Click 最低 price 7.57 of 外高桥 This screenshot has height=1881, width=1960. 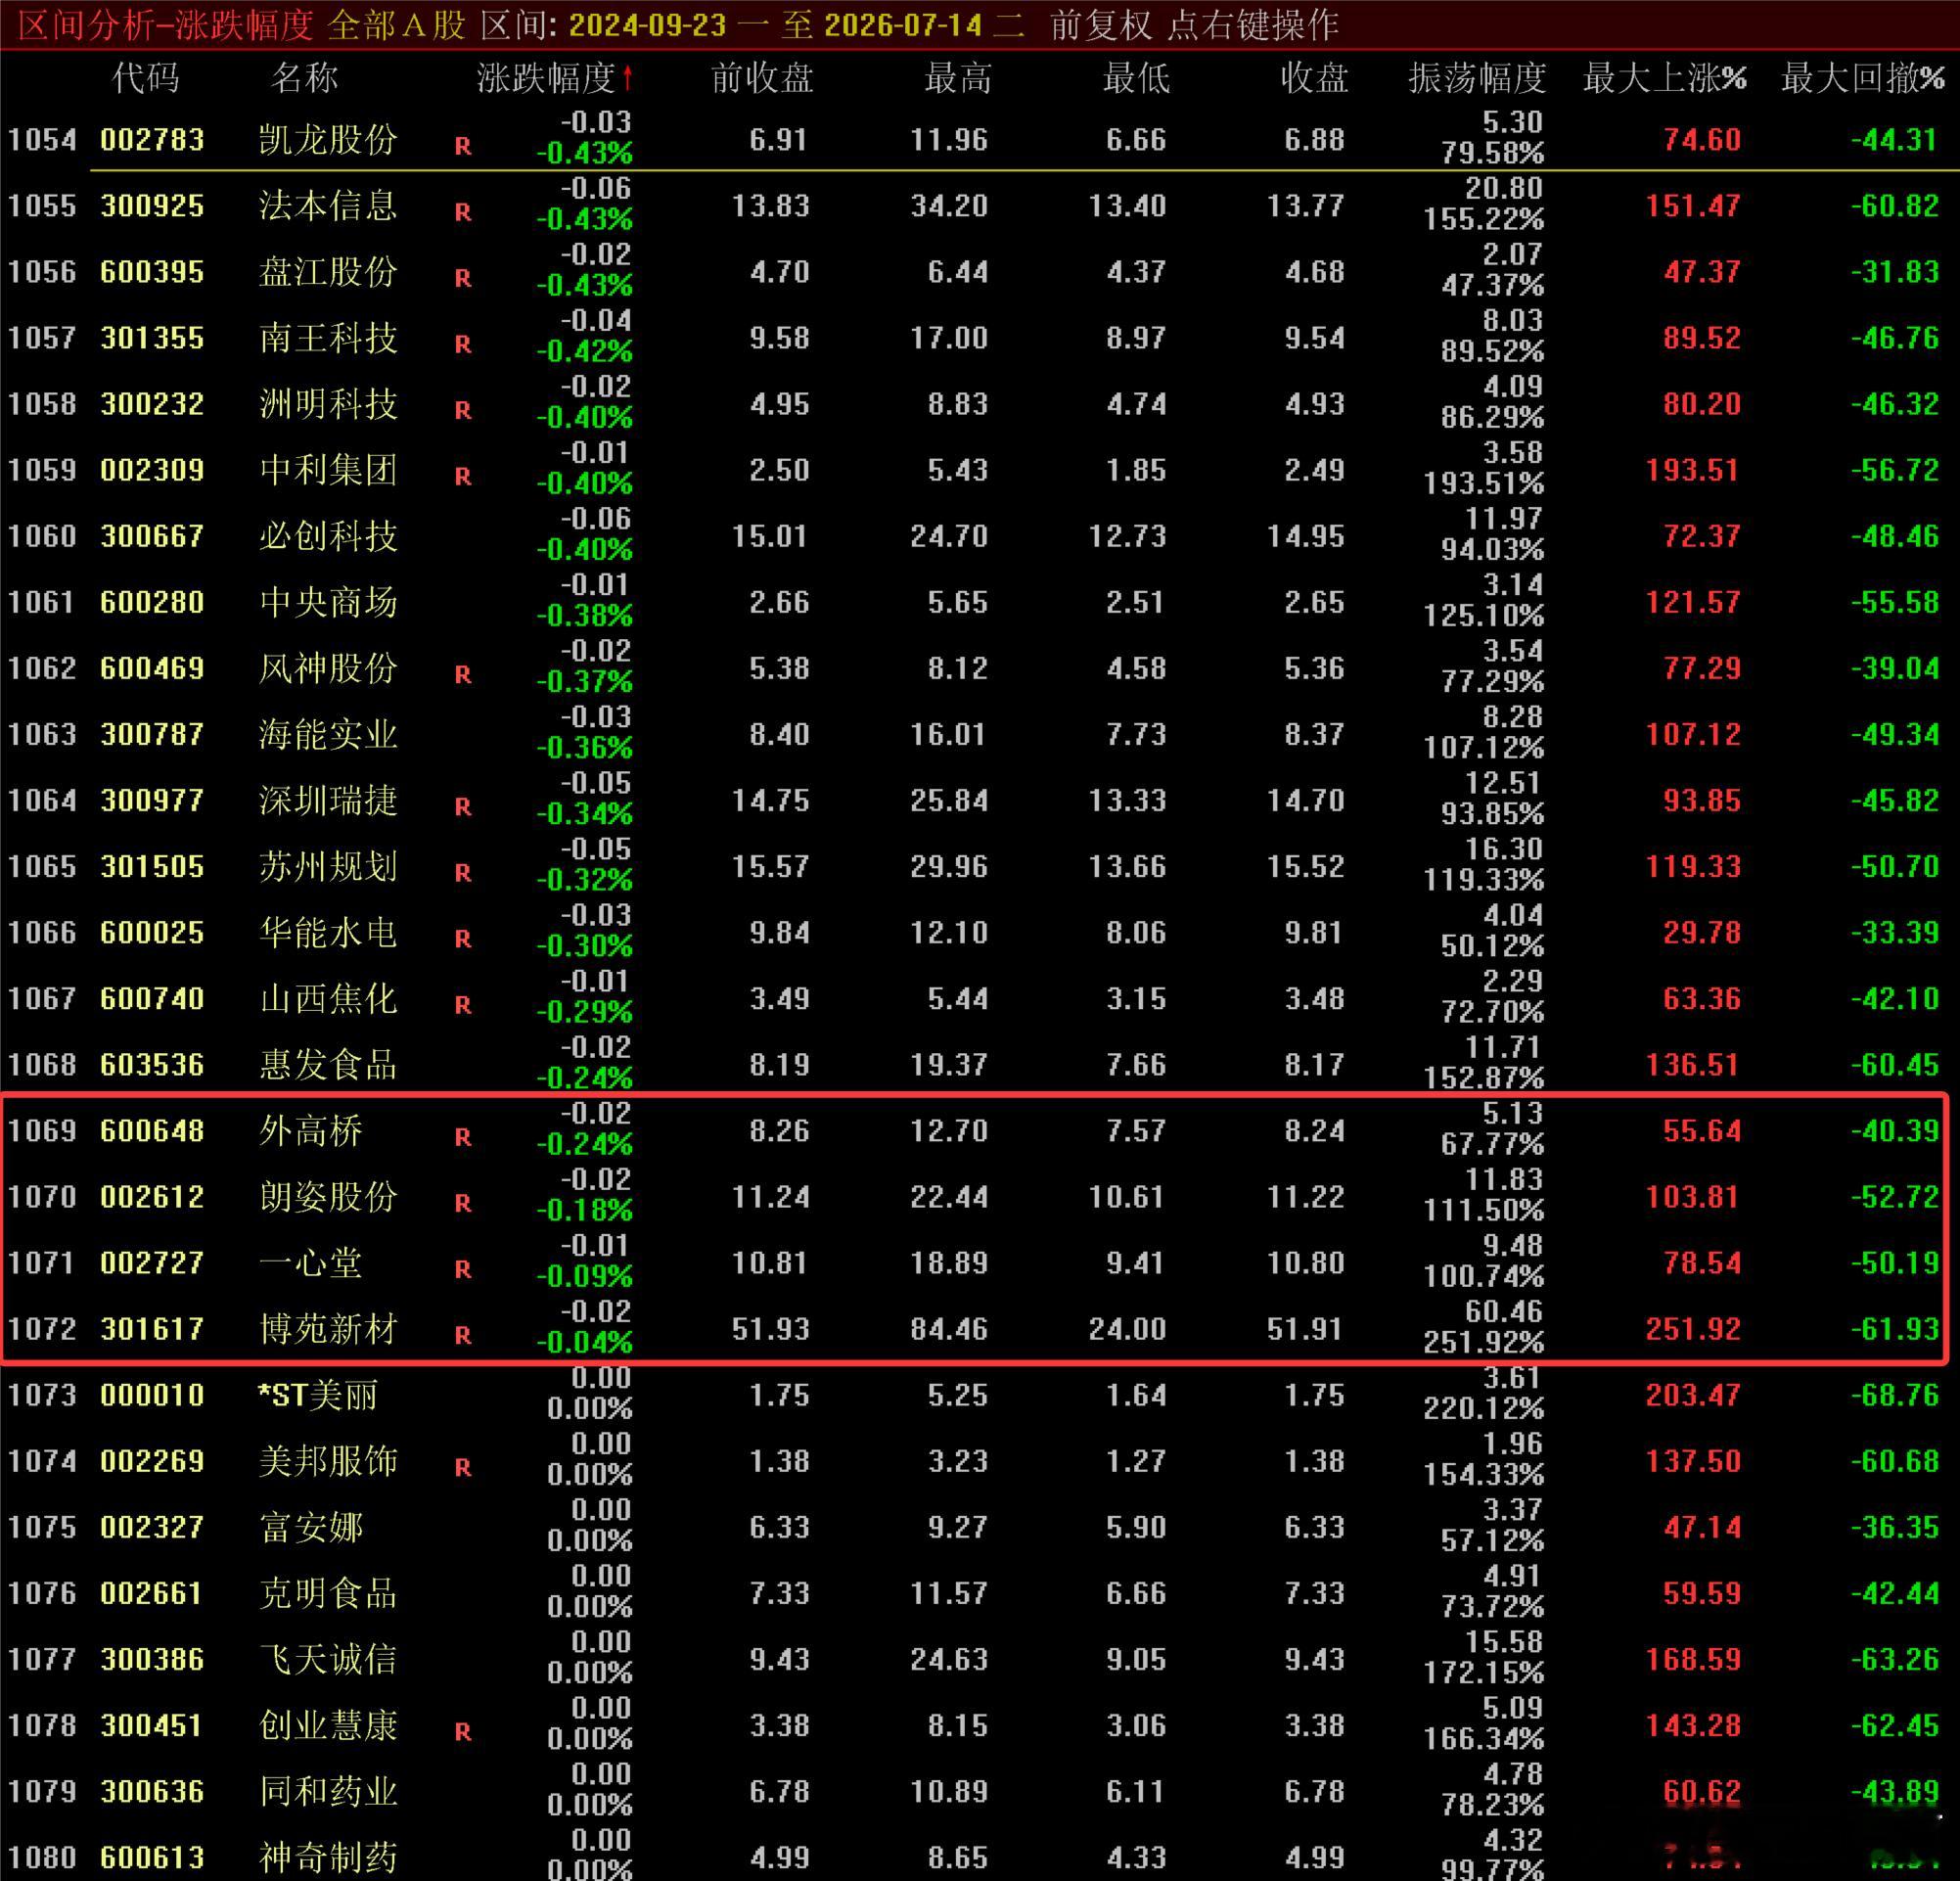coord(1136,1130)
